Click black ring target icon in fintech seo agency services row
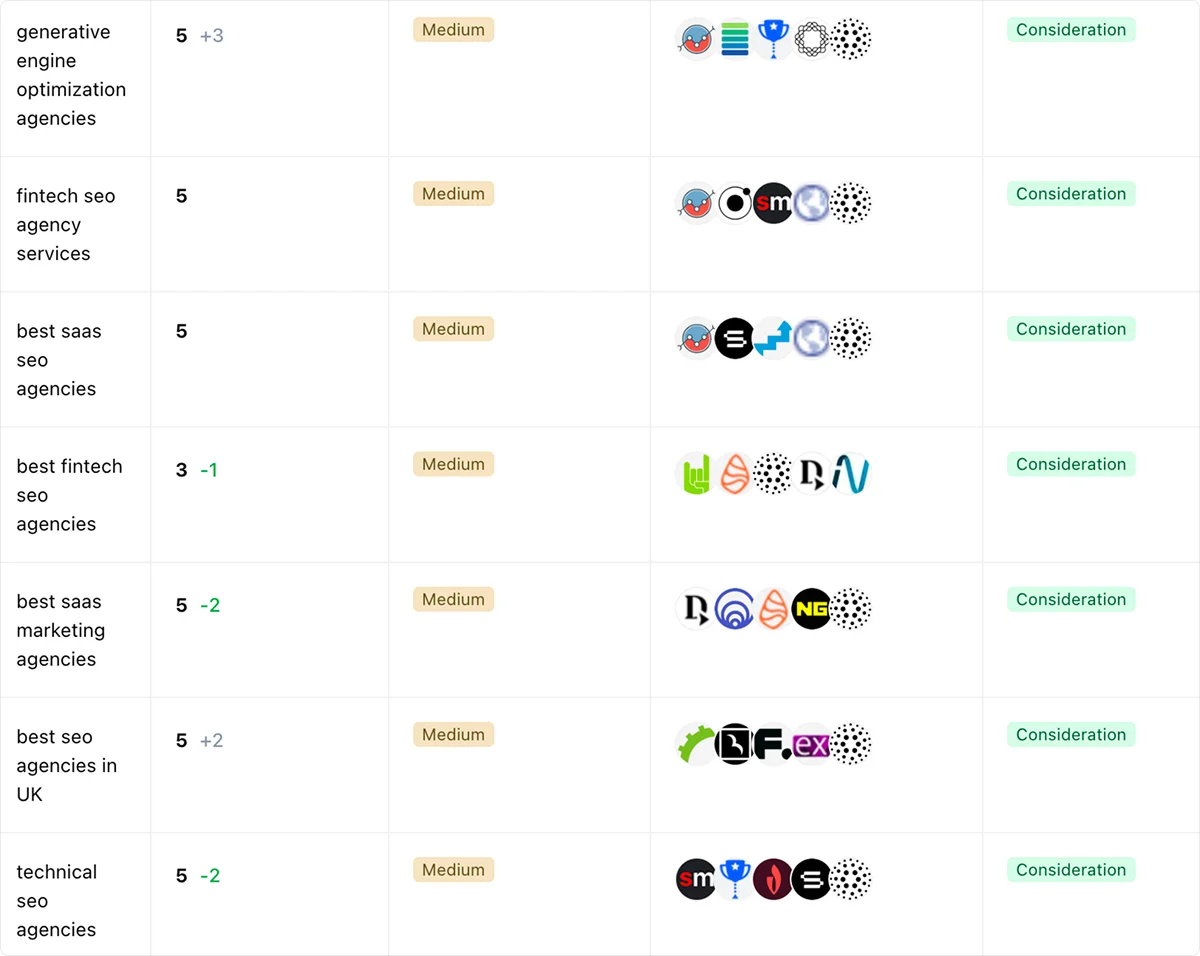 click(735, 204)
